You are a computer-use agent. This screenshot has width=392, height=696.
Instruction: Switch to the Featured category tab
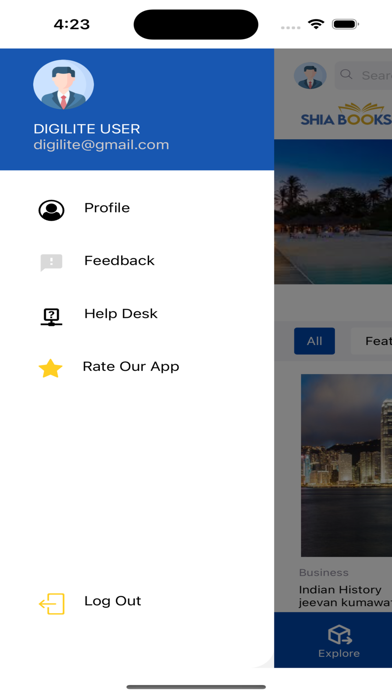(372, 341)
